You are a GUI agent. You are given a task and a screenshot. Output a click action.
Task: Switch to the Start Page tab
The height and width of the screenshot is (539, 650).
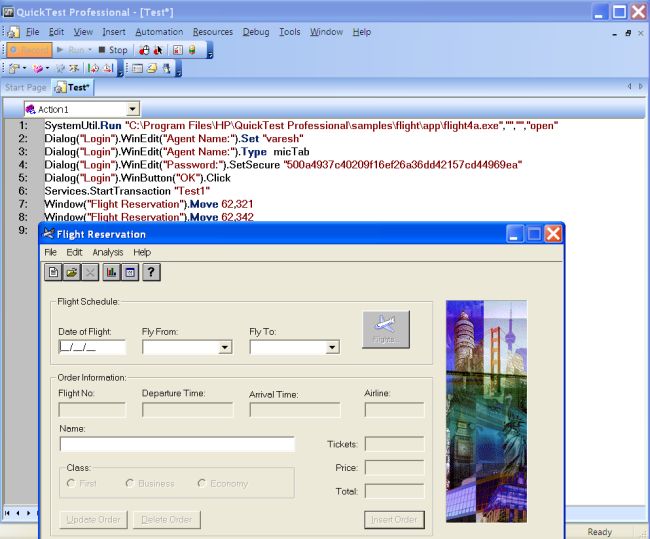tap(26, 87)
